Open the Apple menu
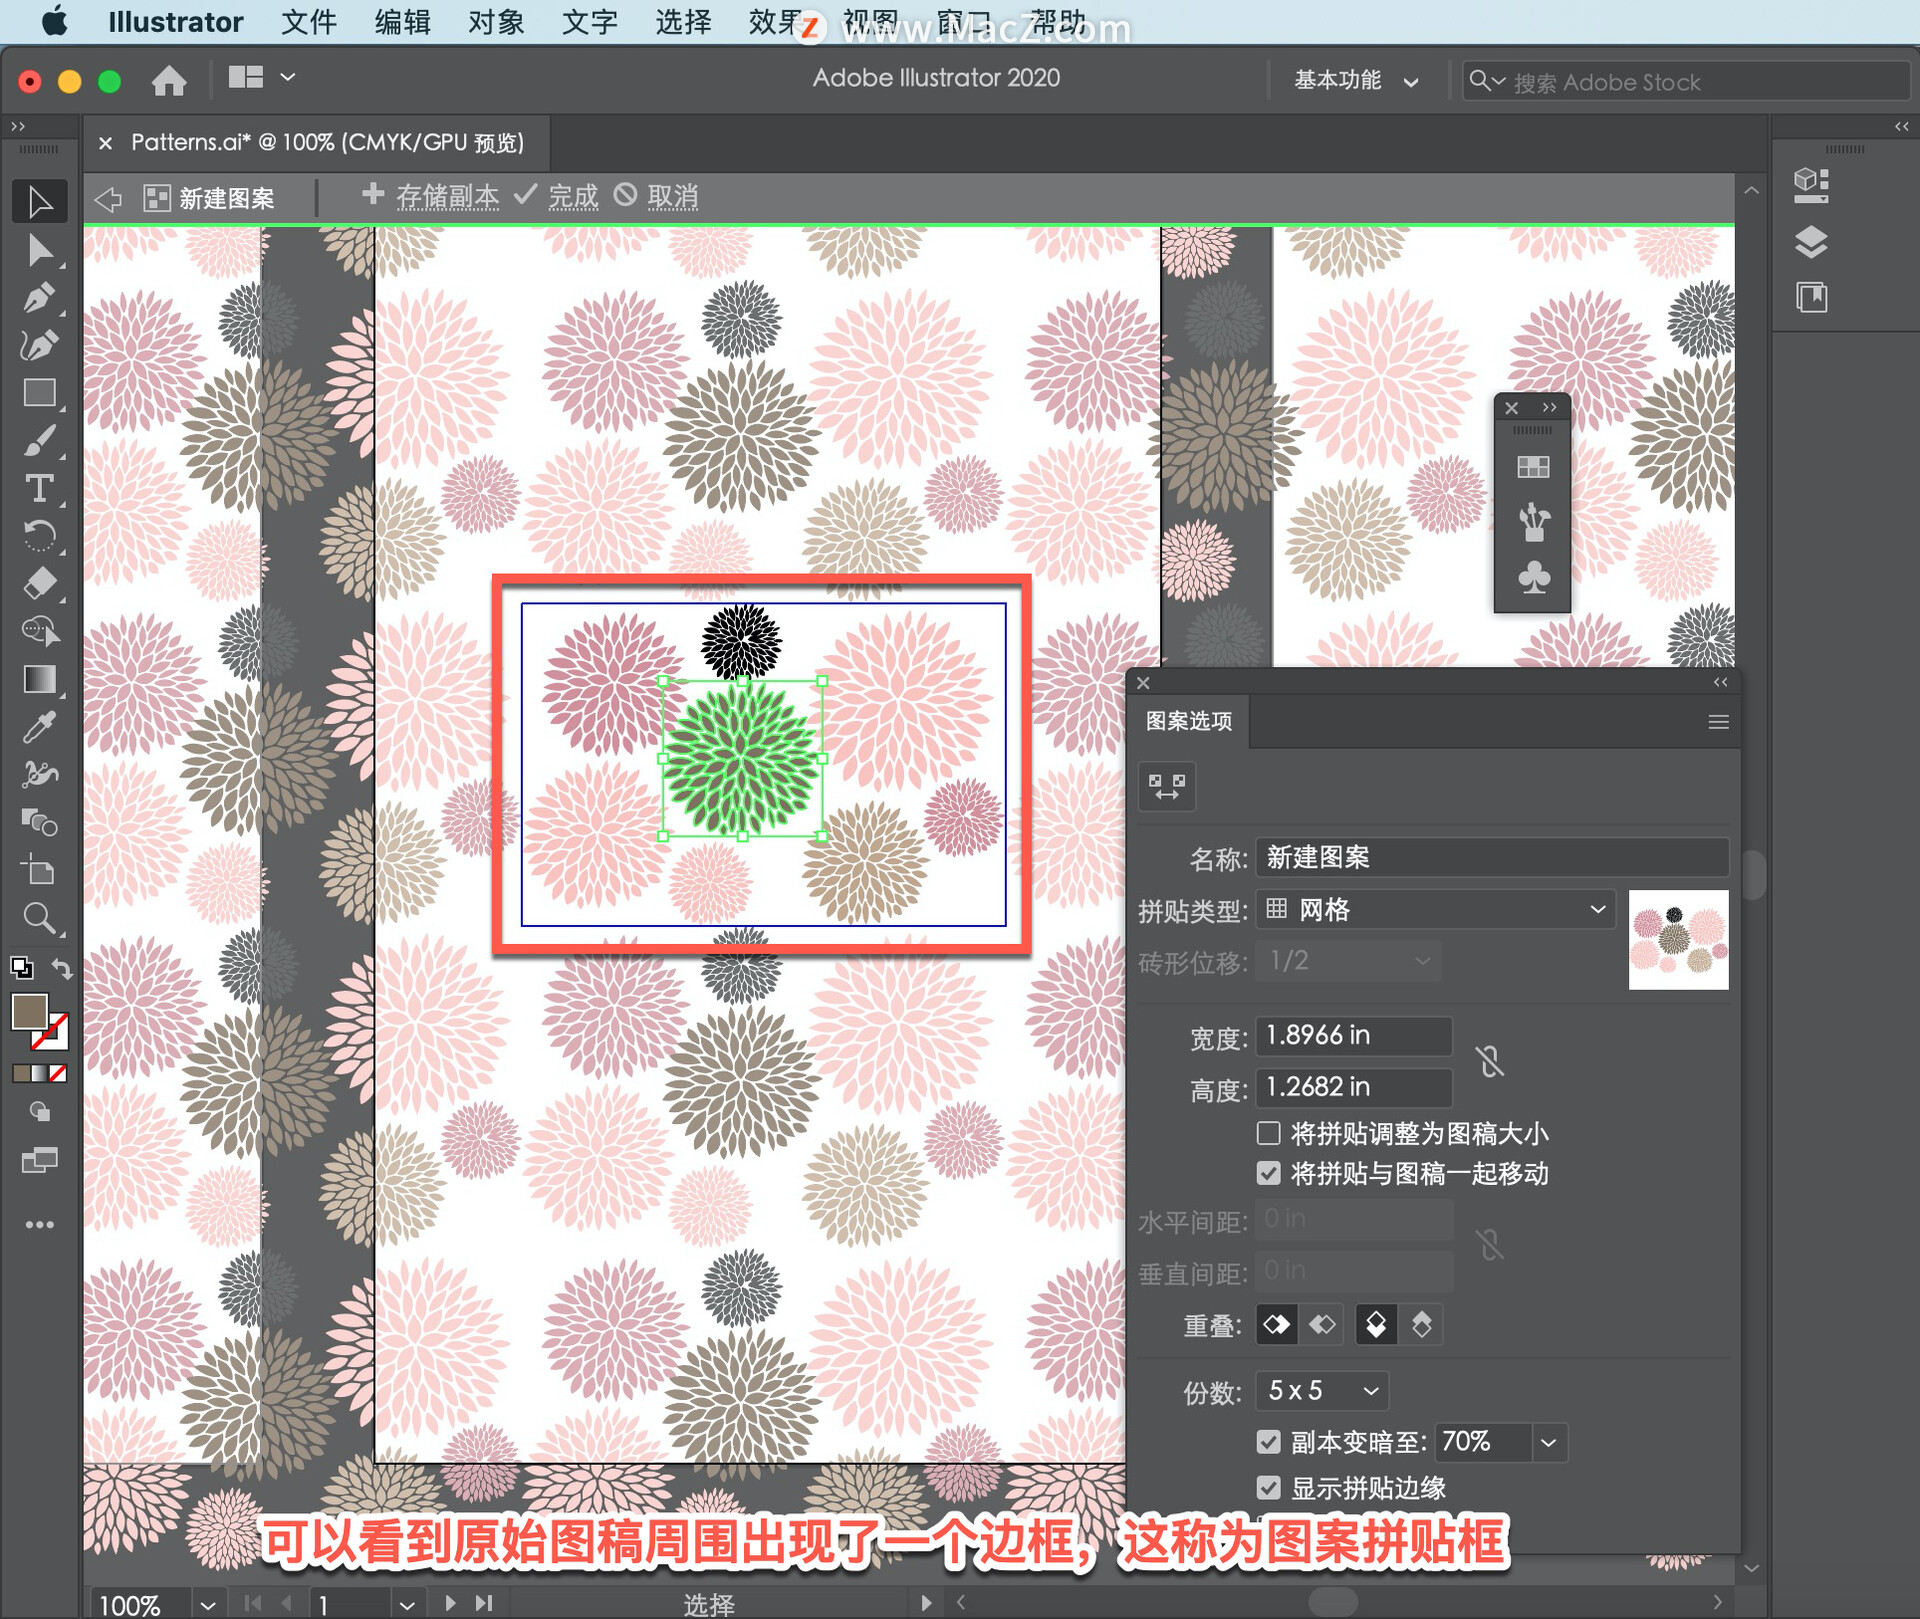 [x=54, y=21]
